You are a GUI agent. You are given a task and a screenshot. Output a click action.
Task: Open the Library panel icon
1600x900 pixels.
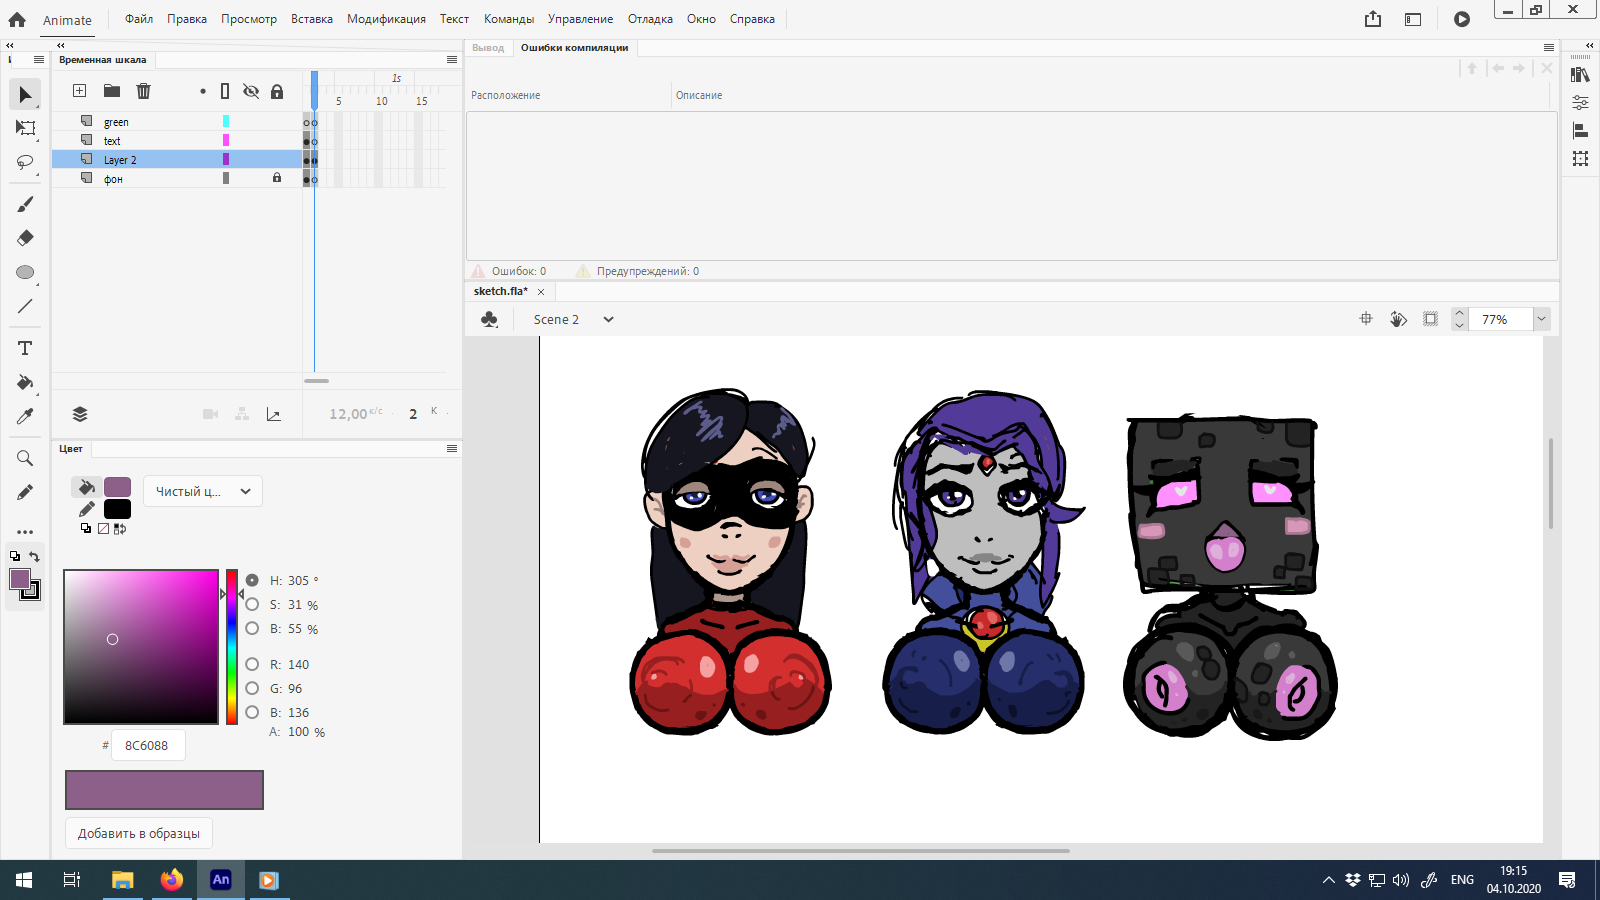(1580, 75)
